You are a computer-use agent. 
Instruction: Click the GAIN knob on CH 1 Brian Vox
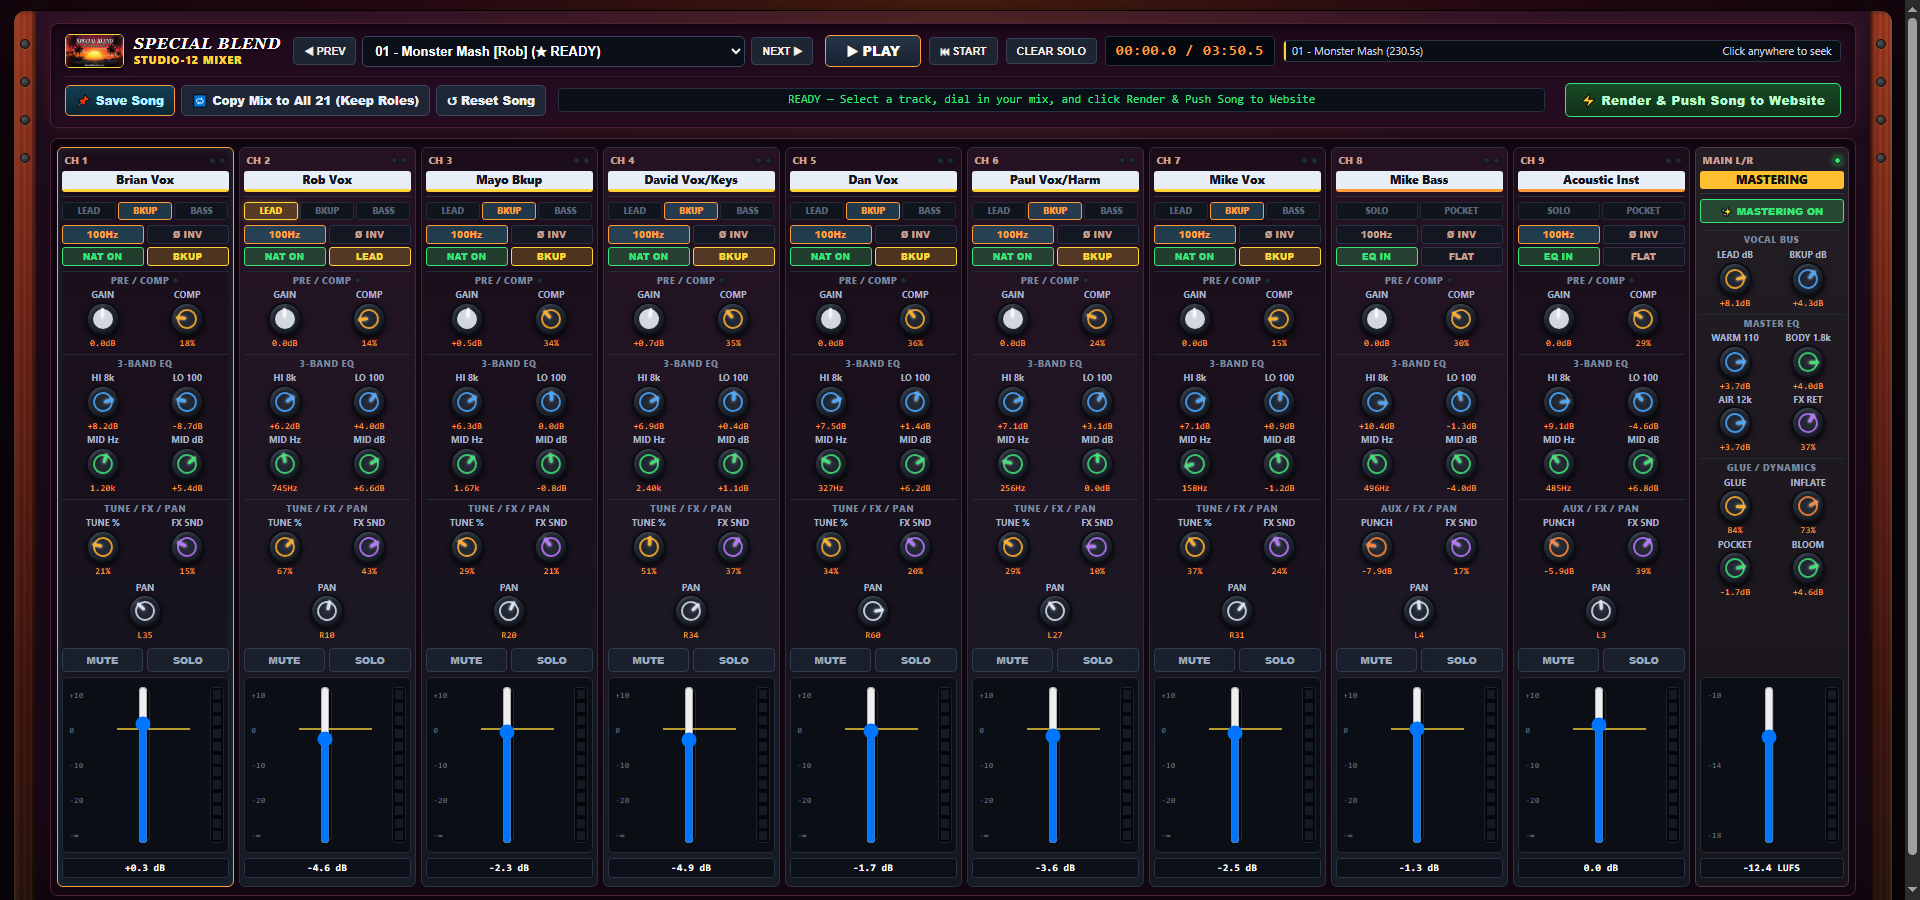tap(103, 319)
